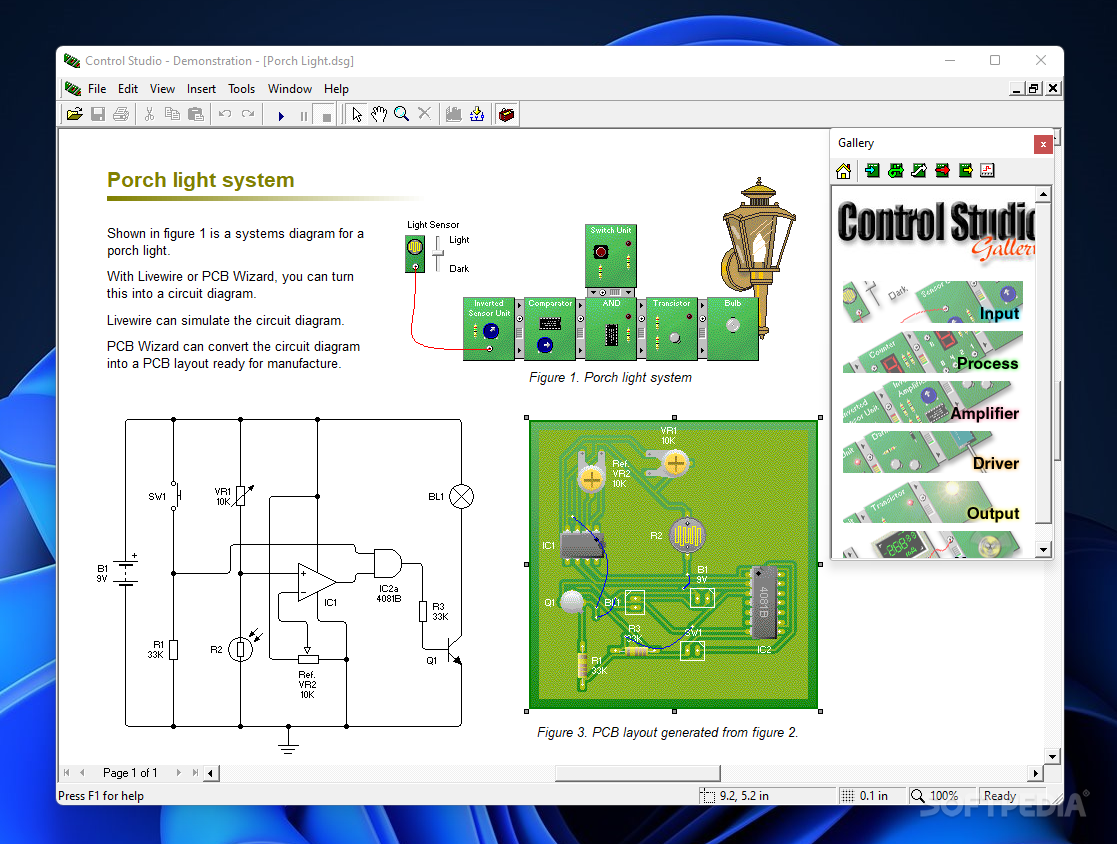
Task: Select the Output gallery category
Action: (932, 501)
